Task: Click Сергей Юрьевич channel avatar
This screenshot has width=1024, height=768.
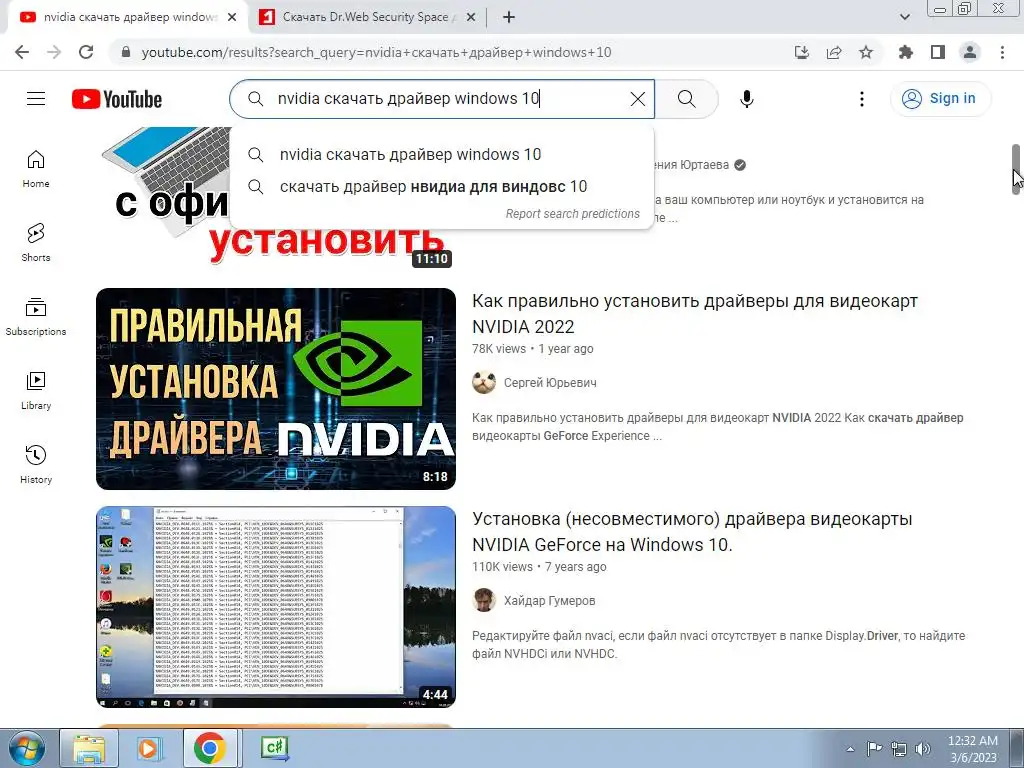Action: coord(484,383)
